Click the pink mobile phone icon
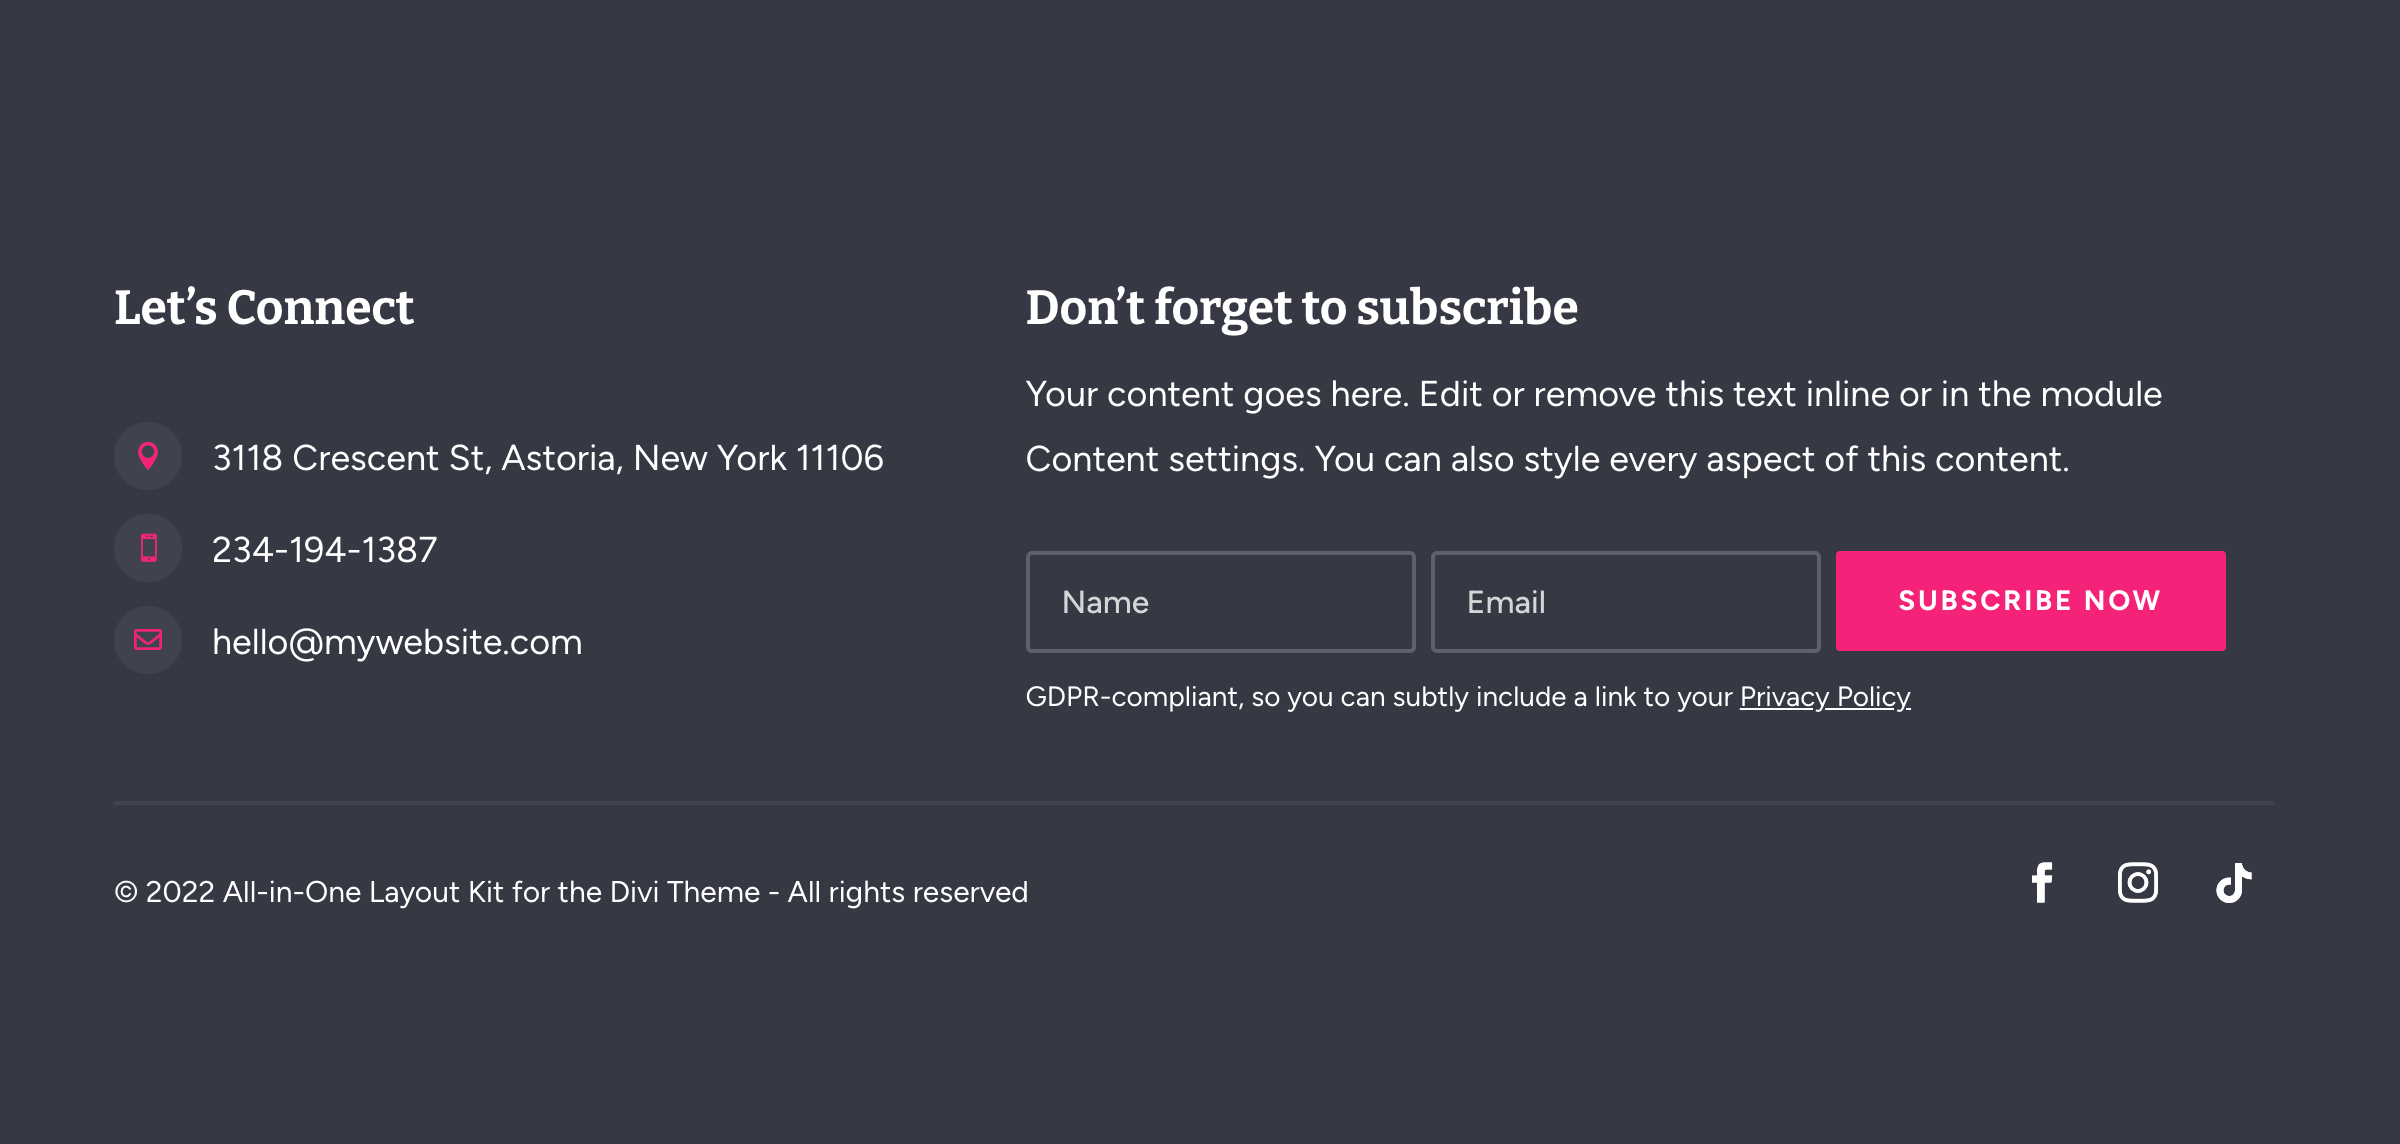The image size is (2400, 1144). [148, 548]
